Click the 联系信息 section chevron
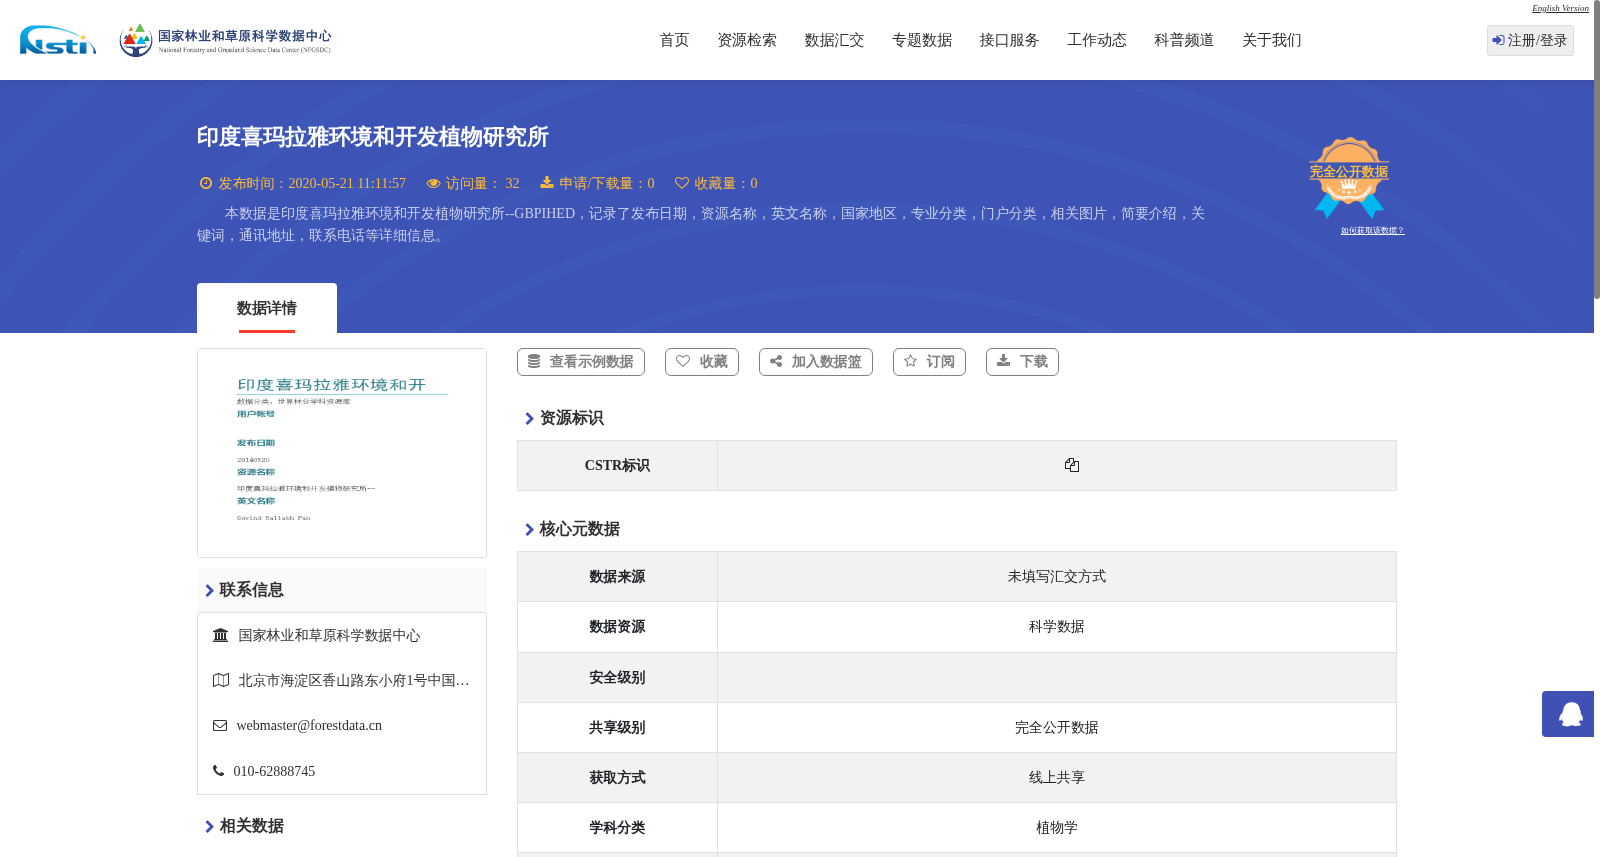Viewport: 1600px width, 857px height. tap(209, 590)
